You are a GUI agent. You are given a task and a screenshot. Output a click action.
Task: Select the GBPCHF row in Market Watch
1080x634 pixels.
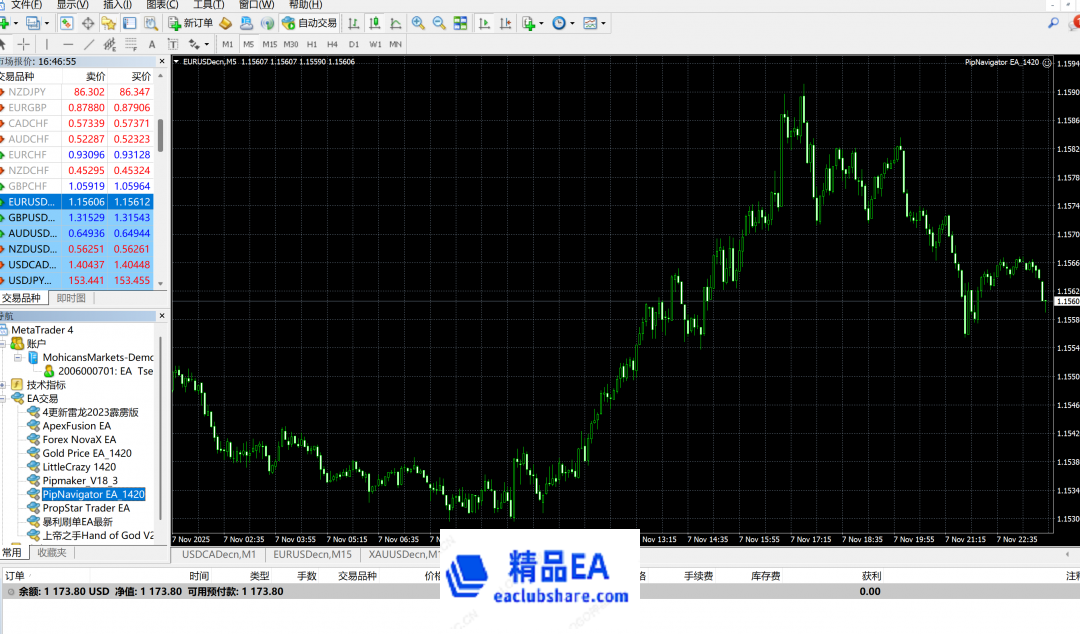28,186
